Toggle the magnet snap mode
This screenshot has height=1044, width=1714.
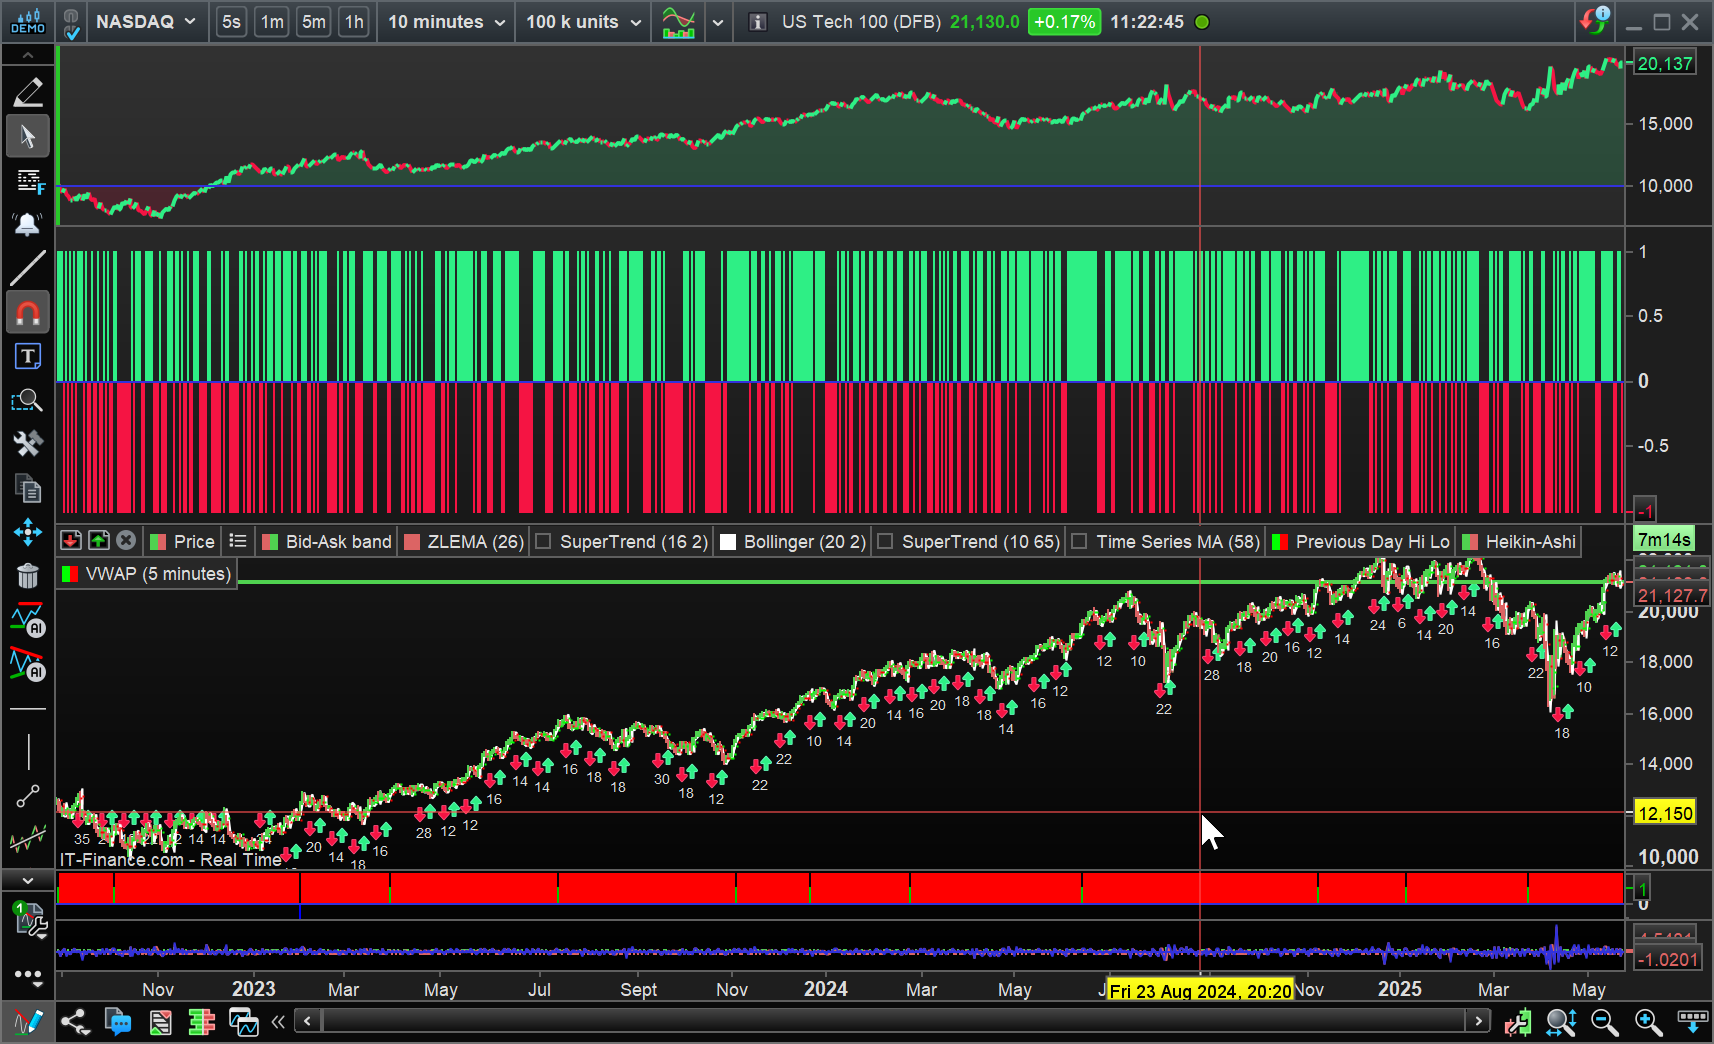click(x=28, y=313)
